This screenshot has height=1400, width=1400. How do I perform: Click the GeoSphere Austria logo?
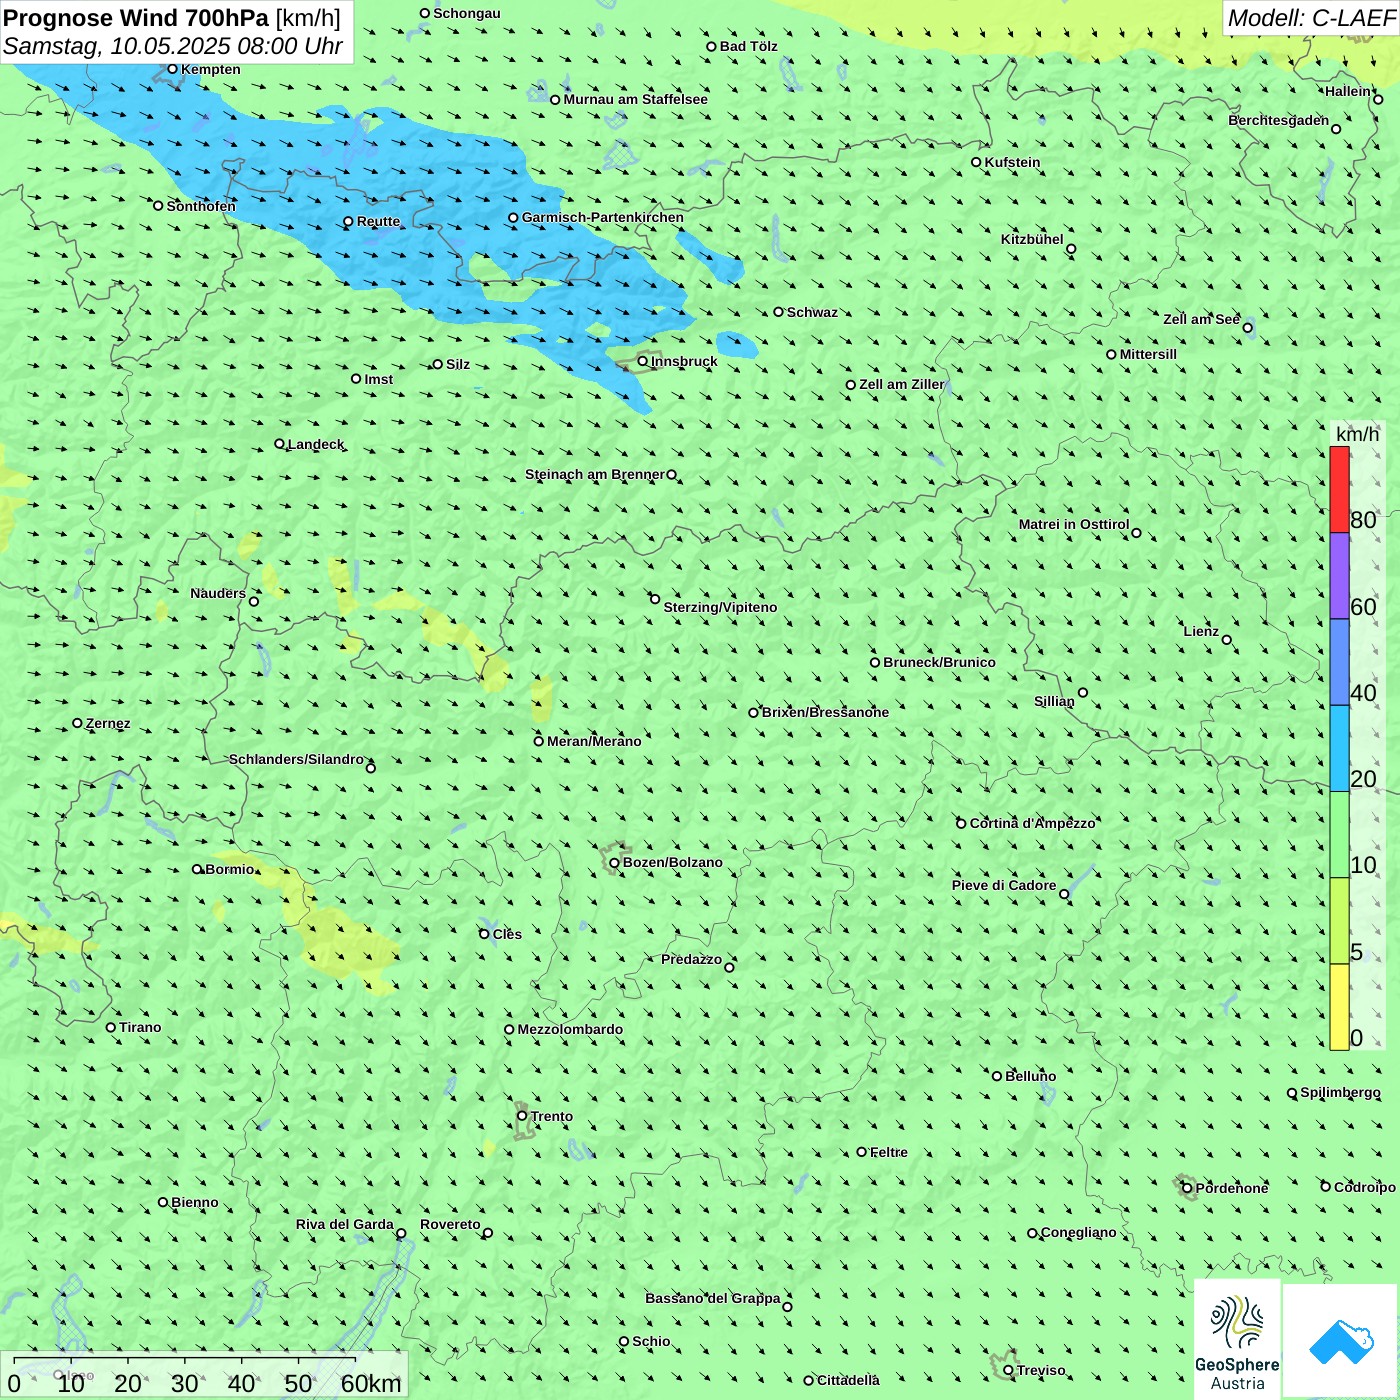pyautogui.click(x=1237, y=1340)
